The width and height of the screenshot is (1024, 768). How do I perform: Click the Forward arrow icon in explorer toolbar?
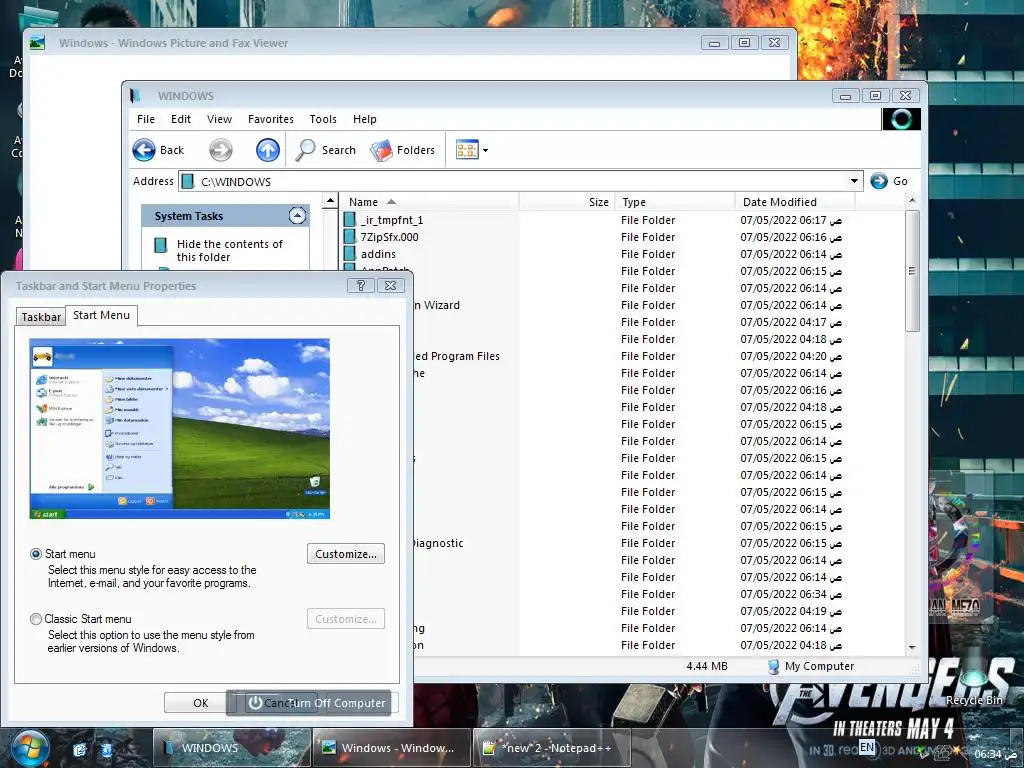(x=221, y=150)
